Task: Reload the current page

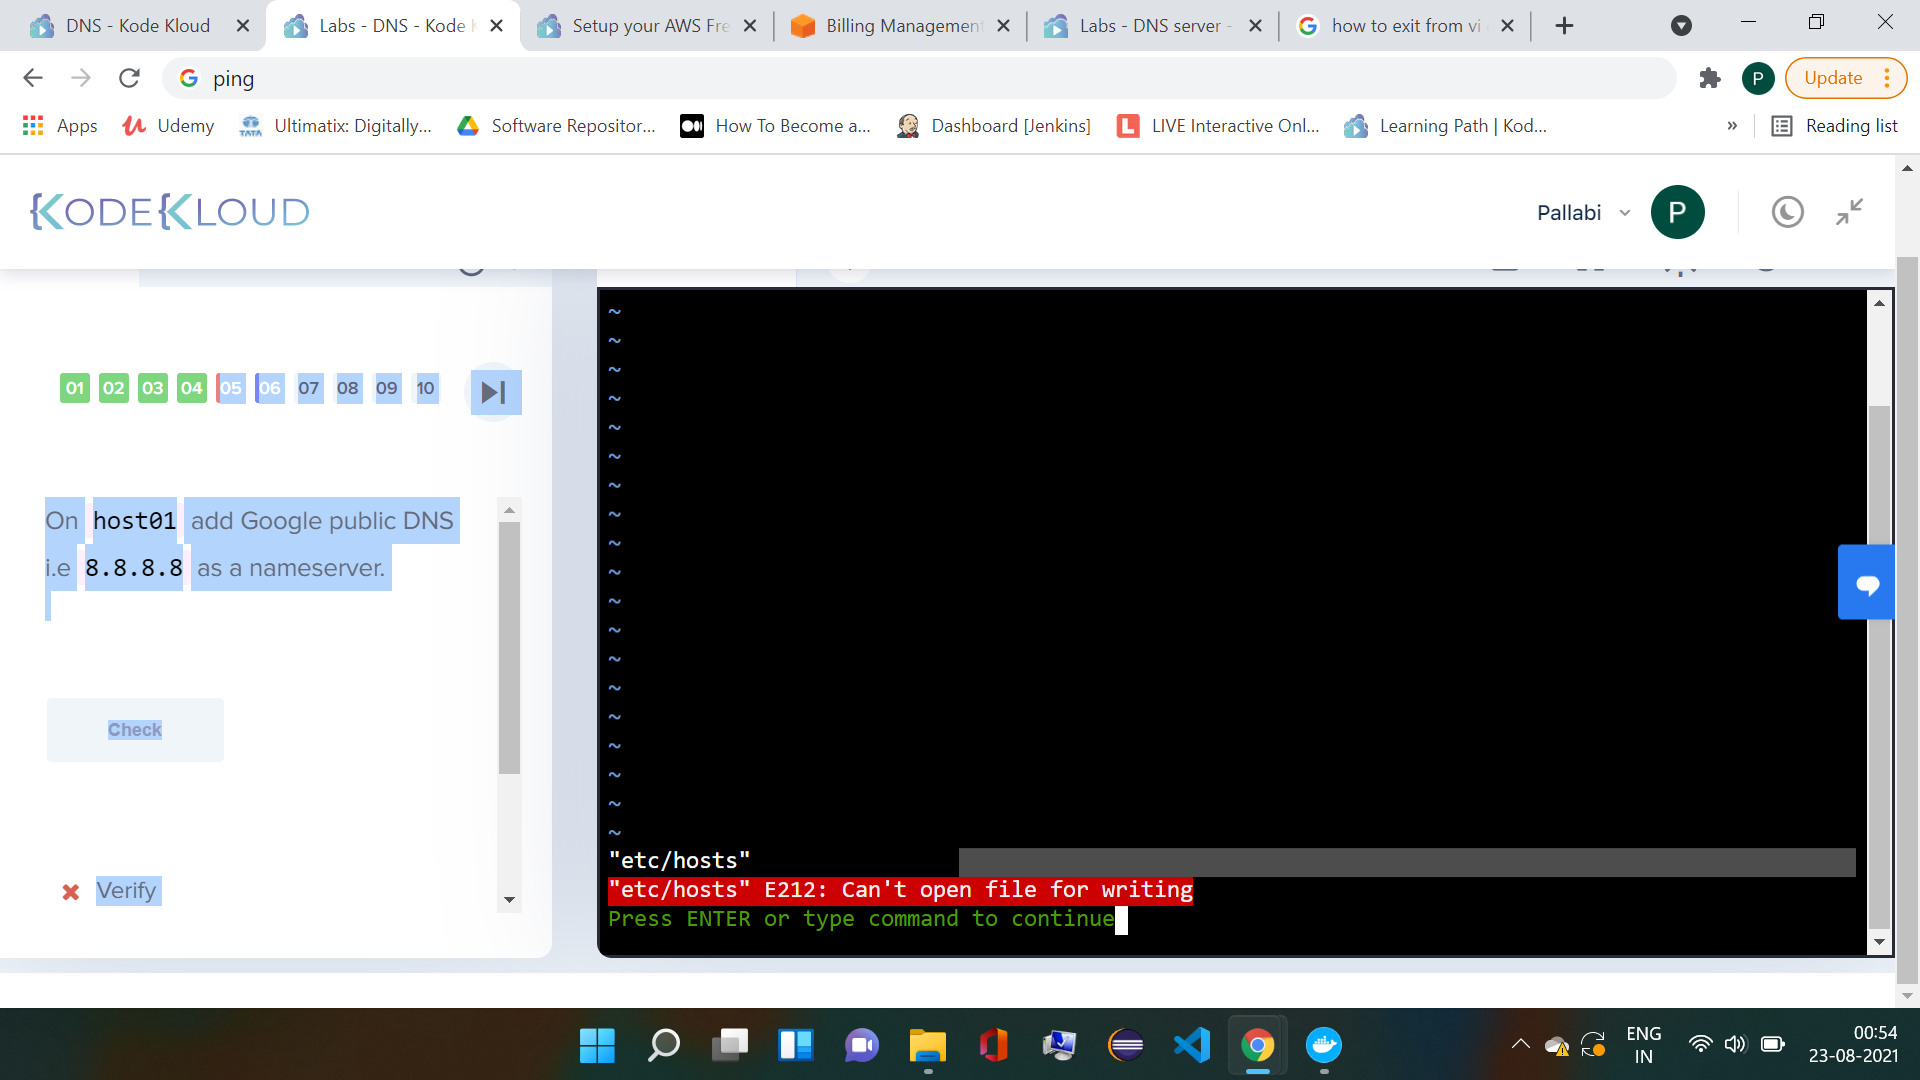Action: (129, 78)
